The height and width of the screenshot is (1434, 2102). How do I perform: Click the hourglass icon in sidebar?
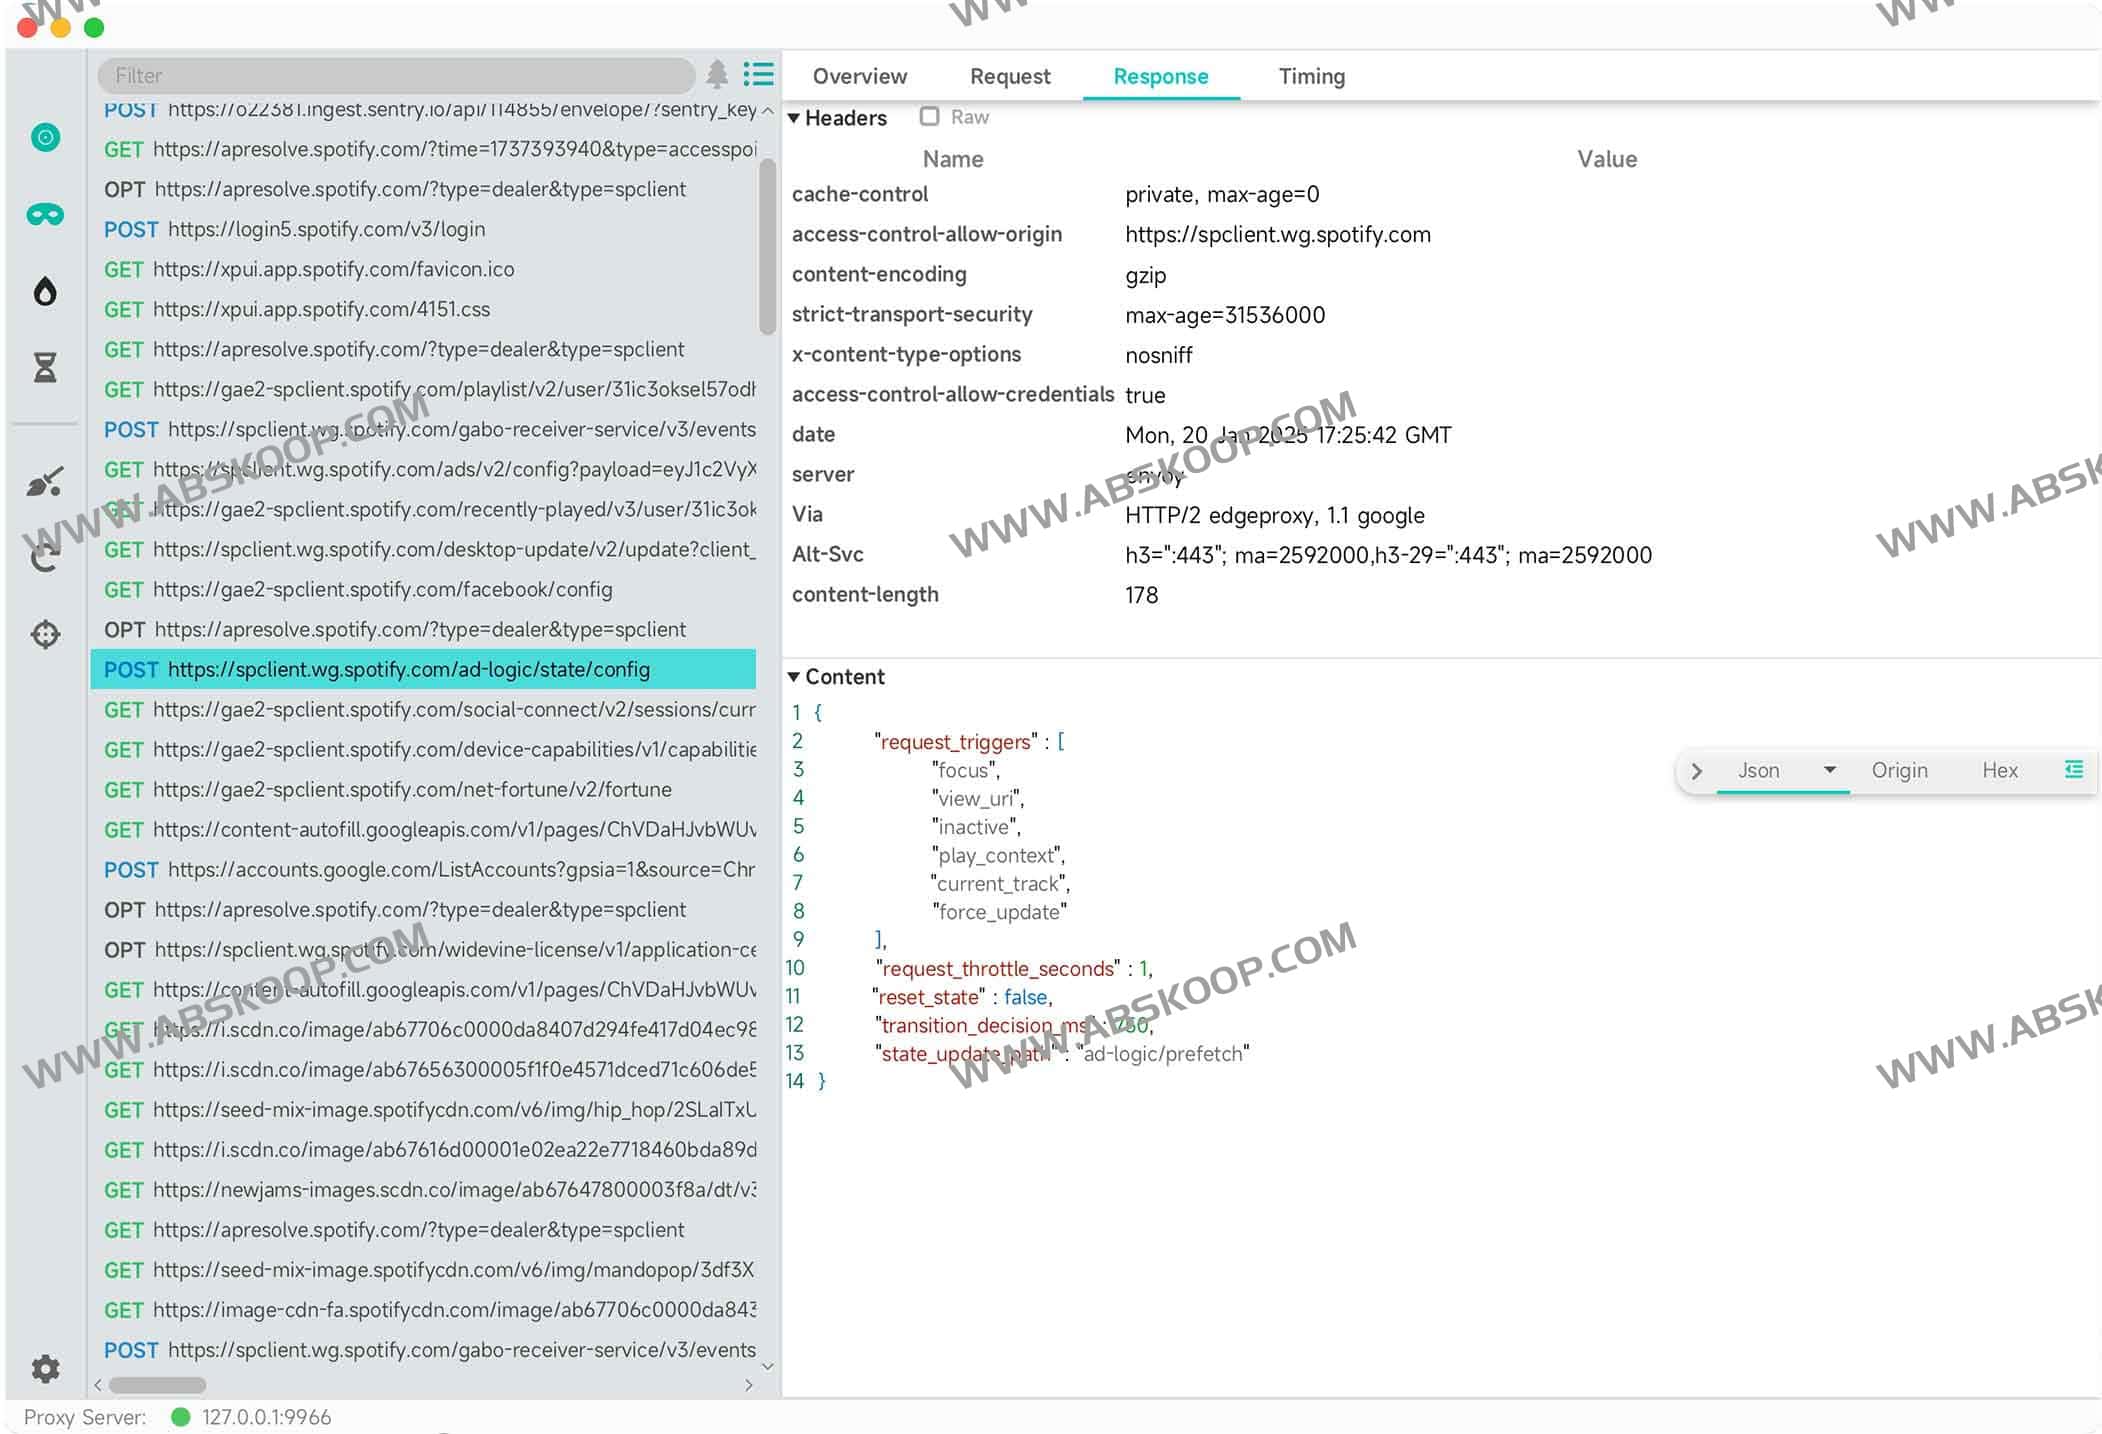click(x=45, y=368)
